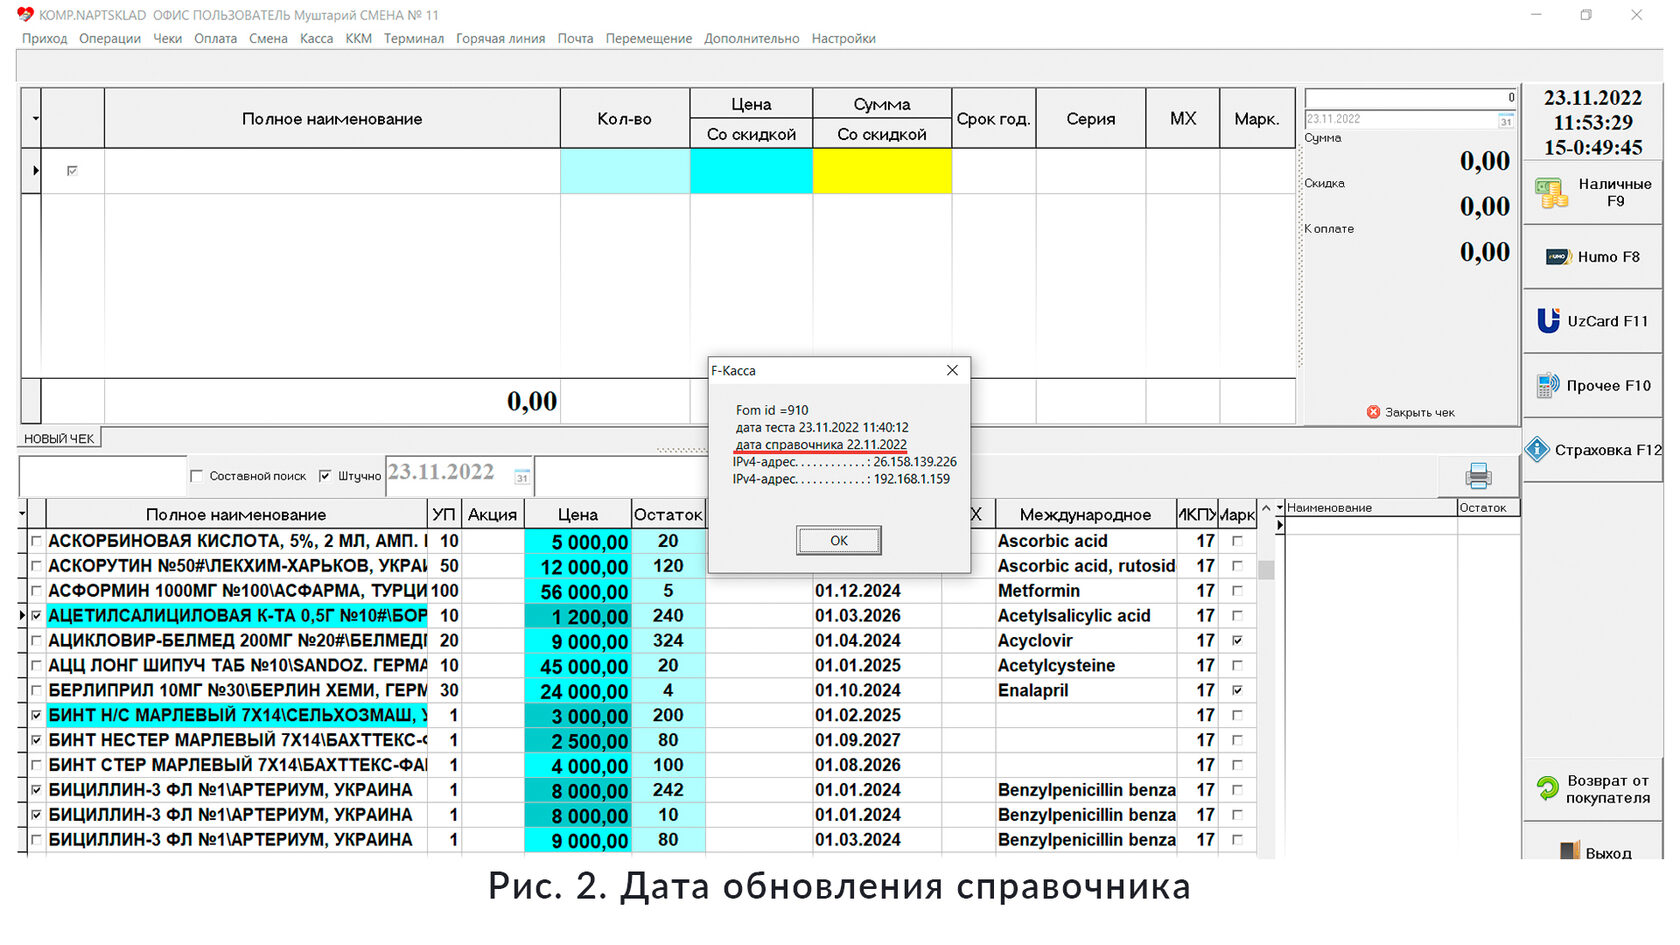
Task: Click the Страховка F12 diamond icon
Action: pos(1537,450)
